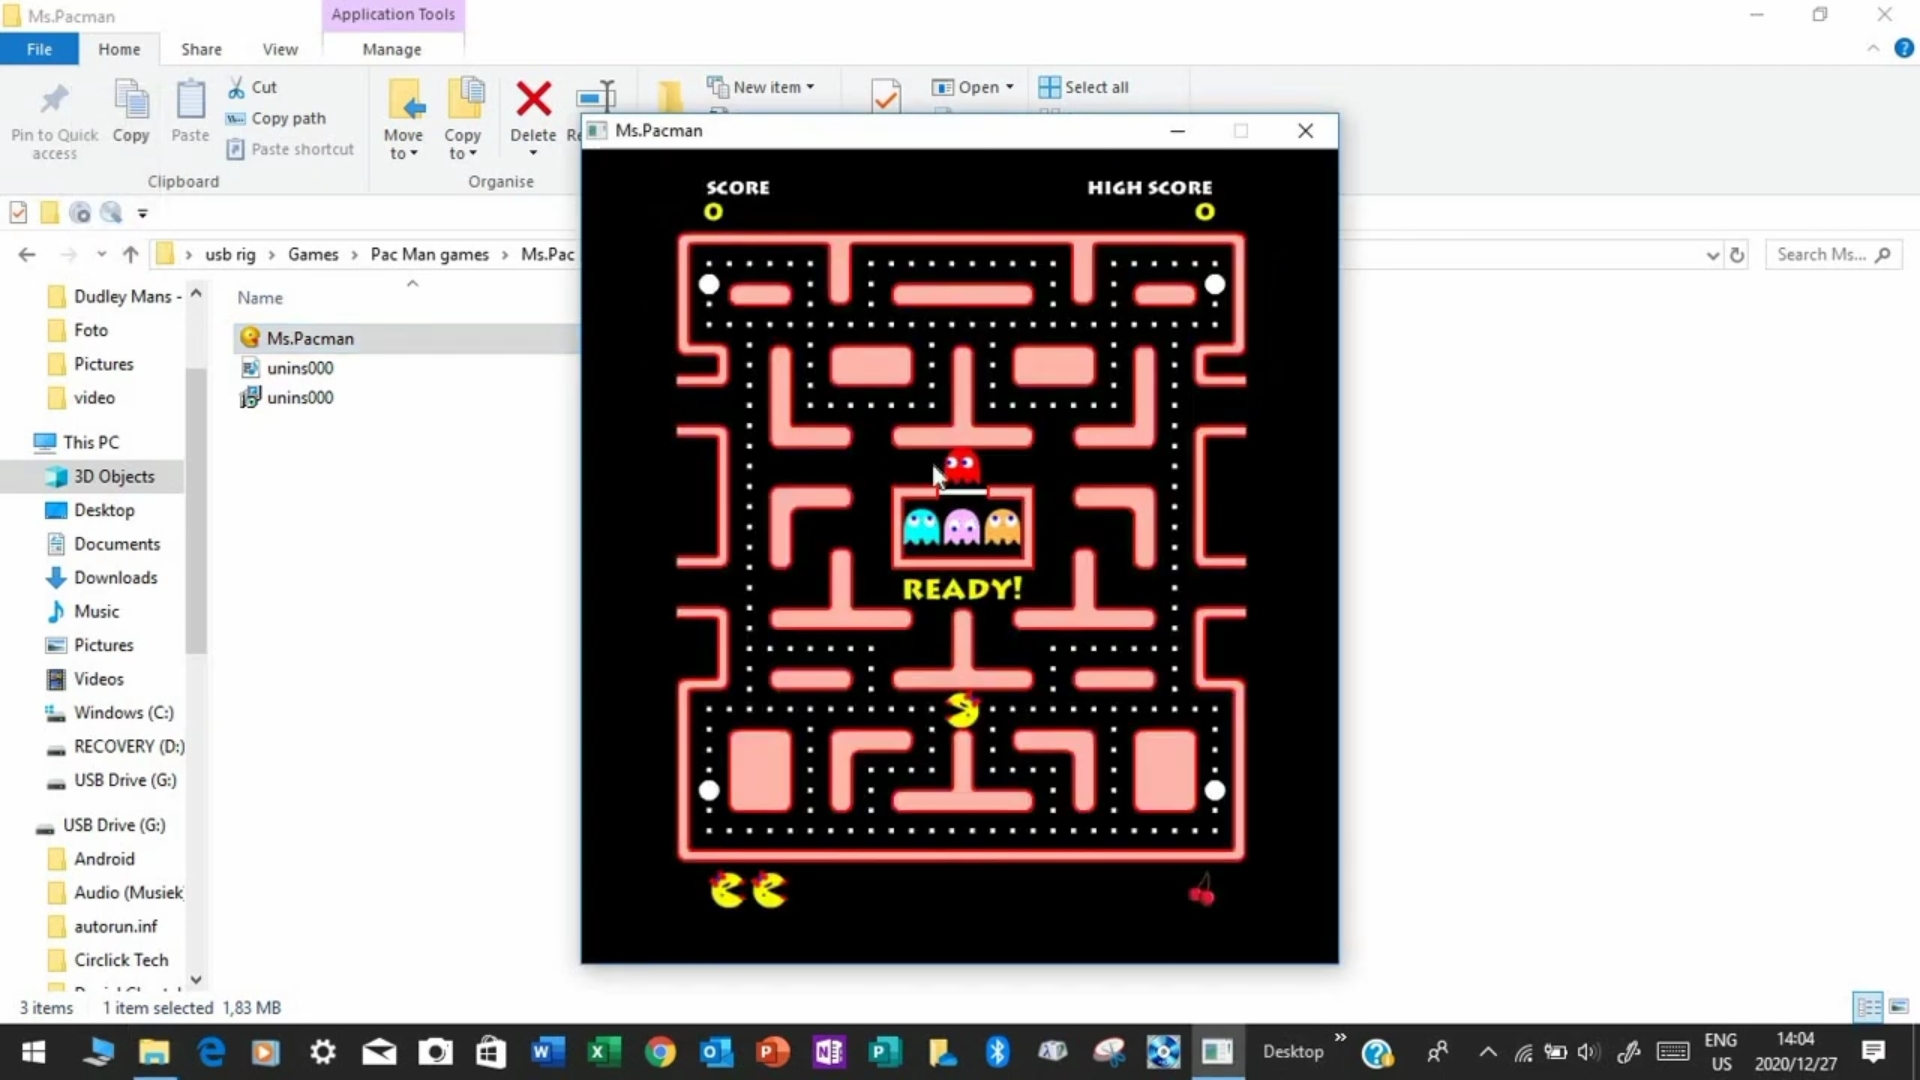Click the Move to ribbon button

(x=403, y=118)
